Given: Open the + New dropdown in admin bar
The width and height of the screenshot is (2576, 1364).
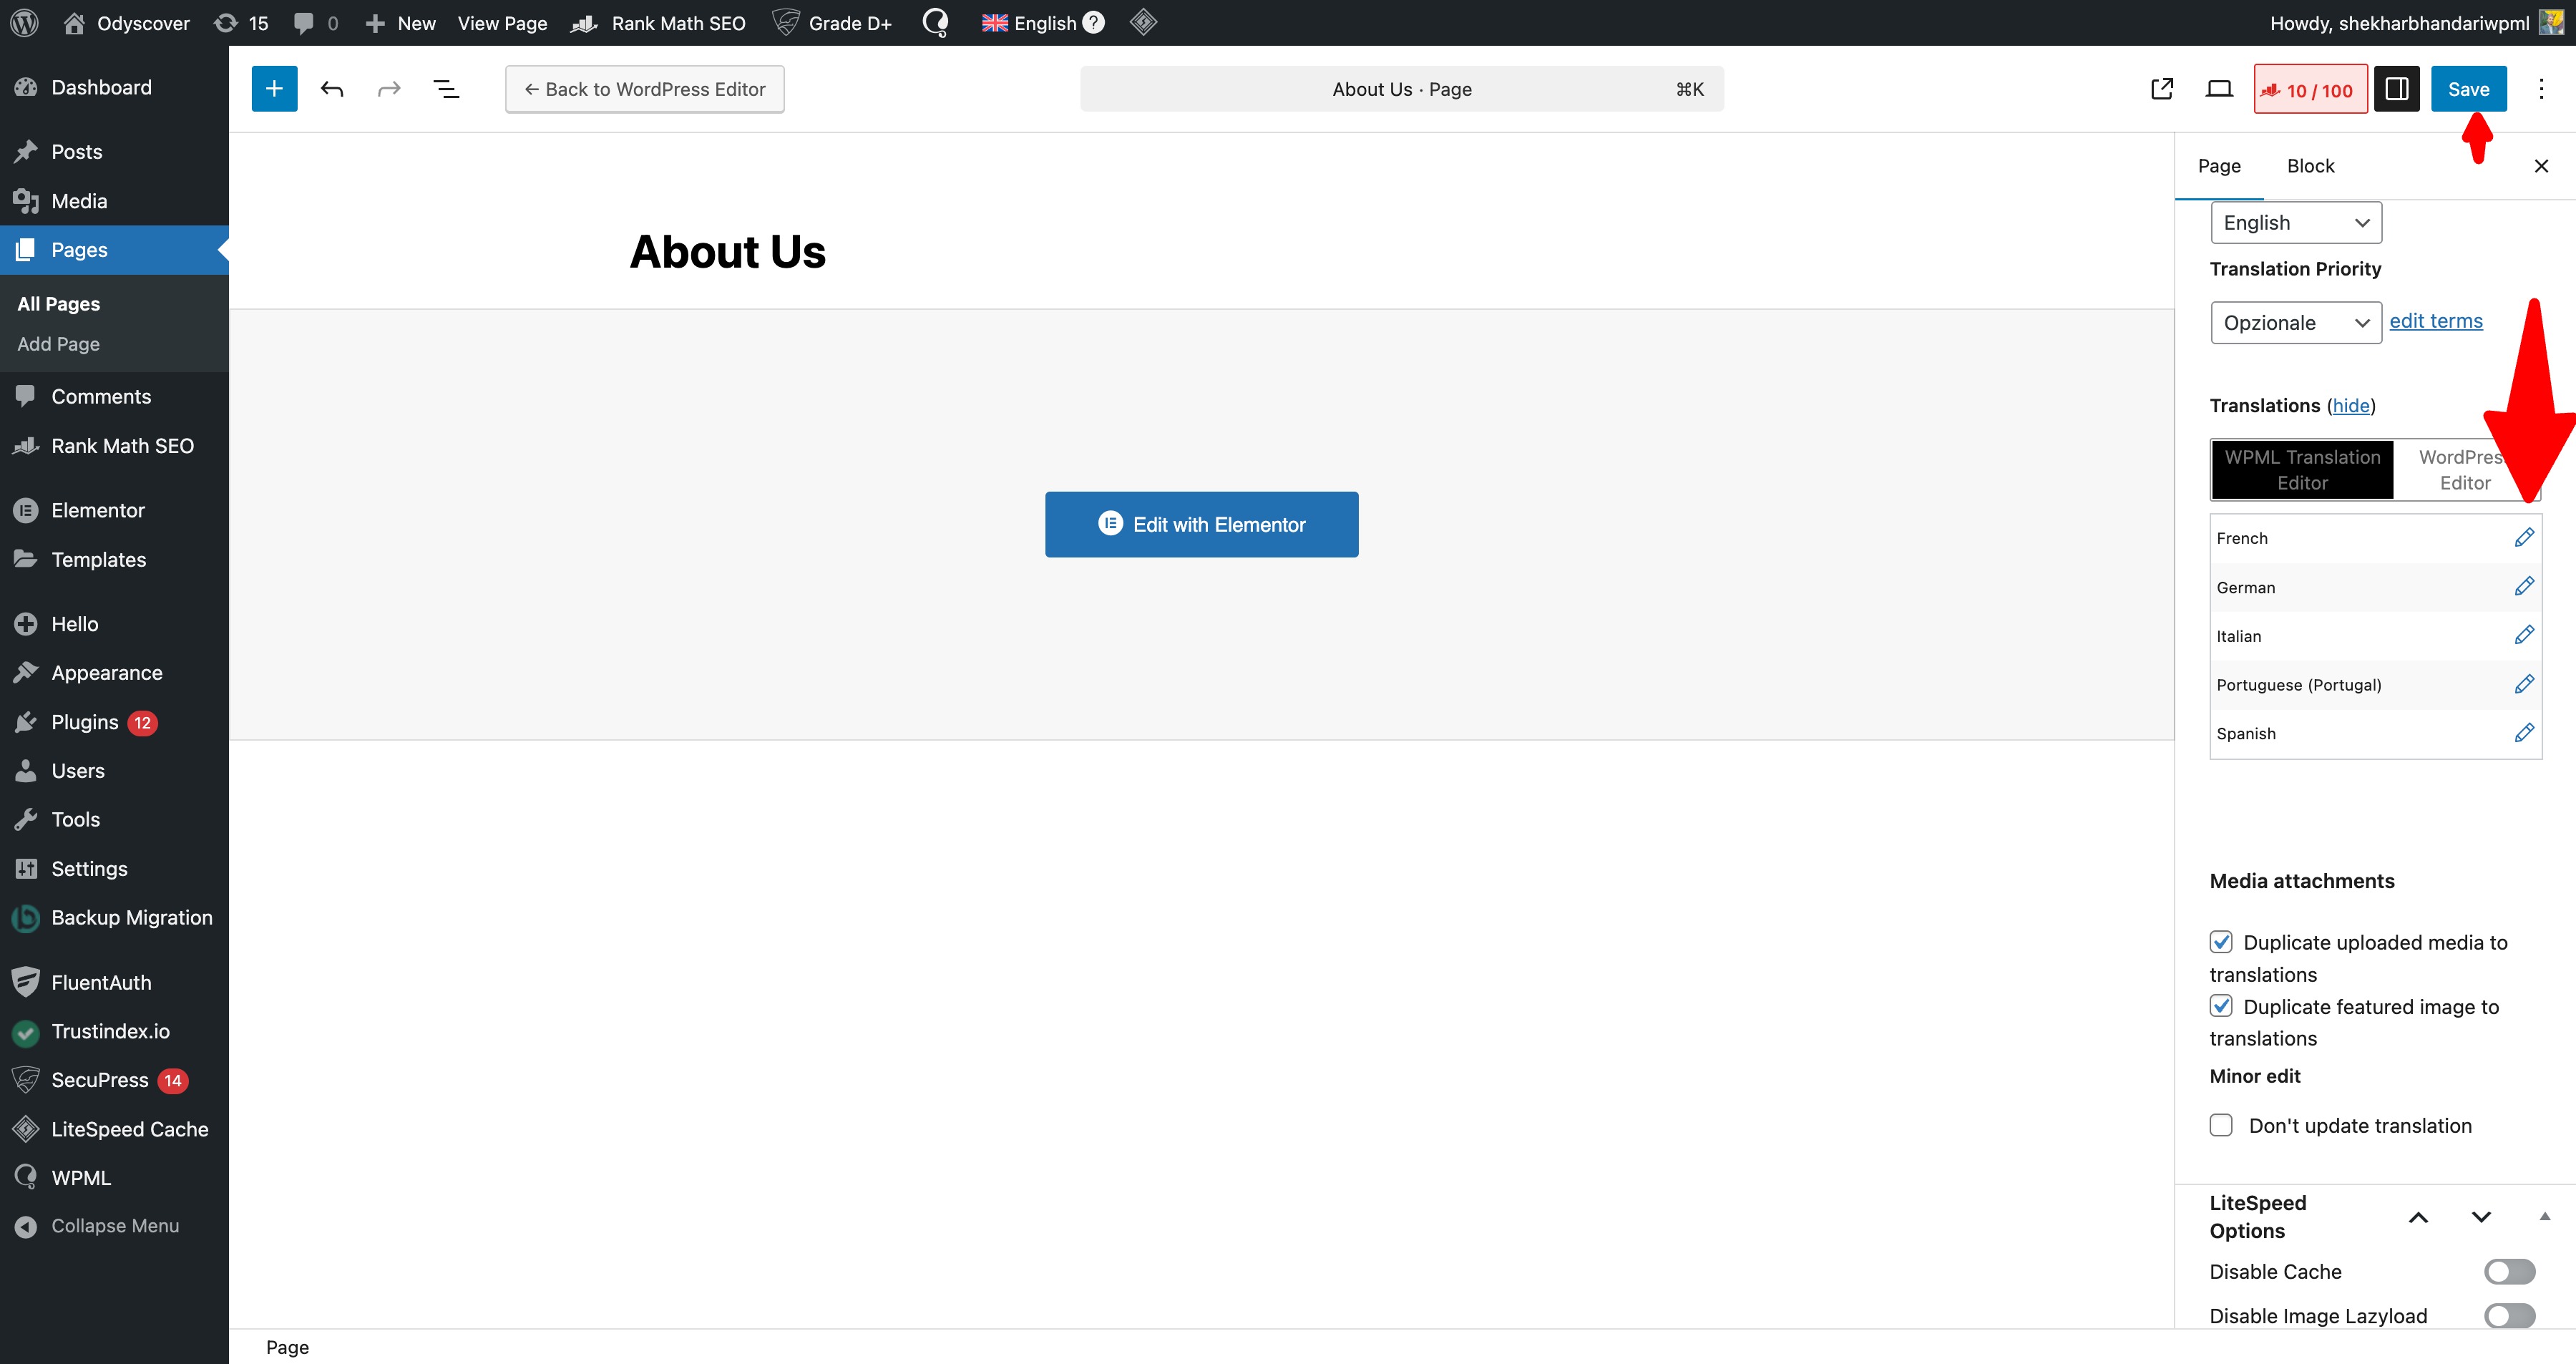Looking at the screenshot, I should tap(400, 23).
